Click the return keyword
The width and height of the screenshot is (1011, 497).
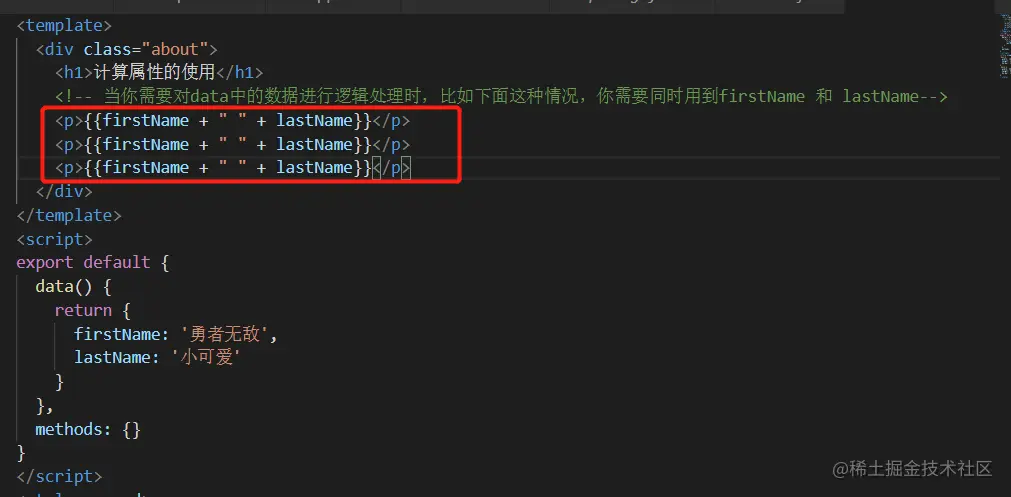click(83, 310)
